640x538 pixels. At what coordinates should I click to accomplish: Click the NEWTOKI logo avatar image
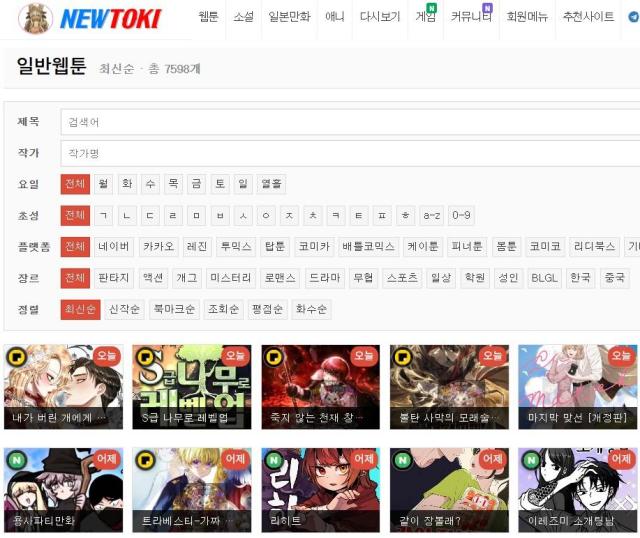pyautogui.click(x=36, y=18)
